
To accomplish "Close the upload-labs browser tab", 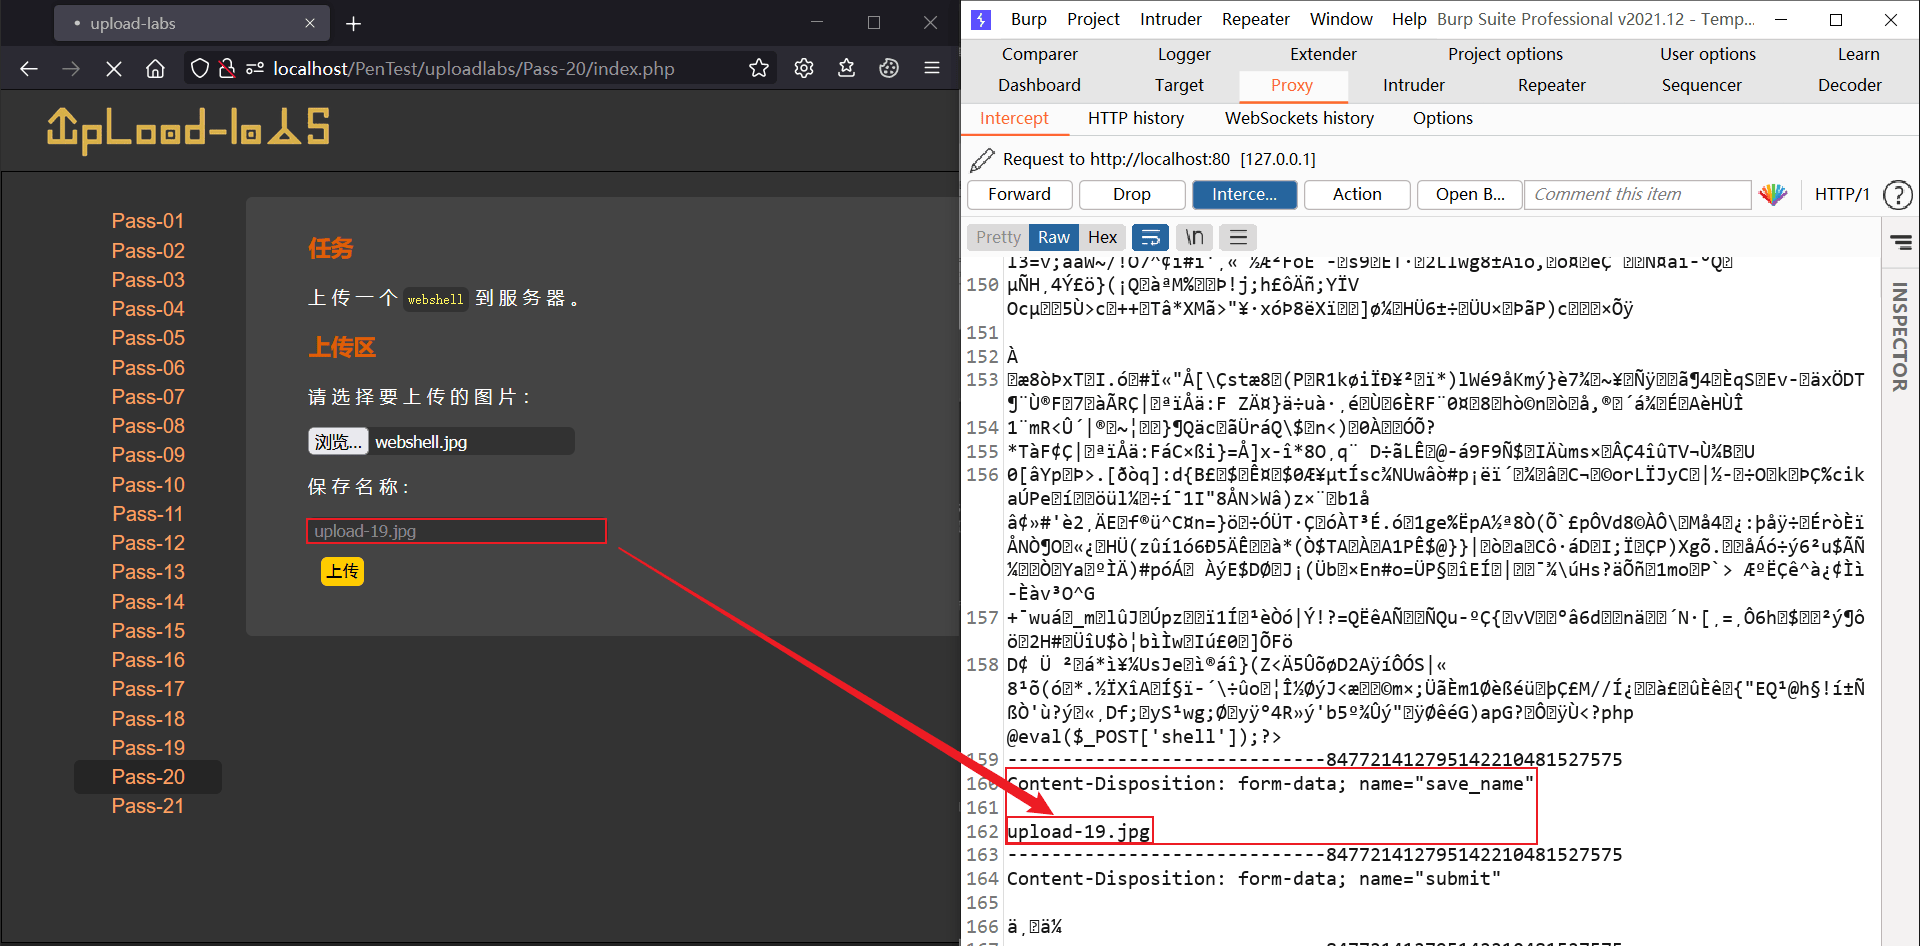I will tap(310, 23).
